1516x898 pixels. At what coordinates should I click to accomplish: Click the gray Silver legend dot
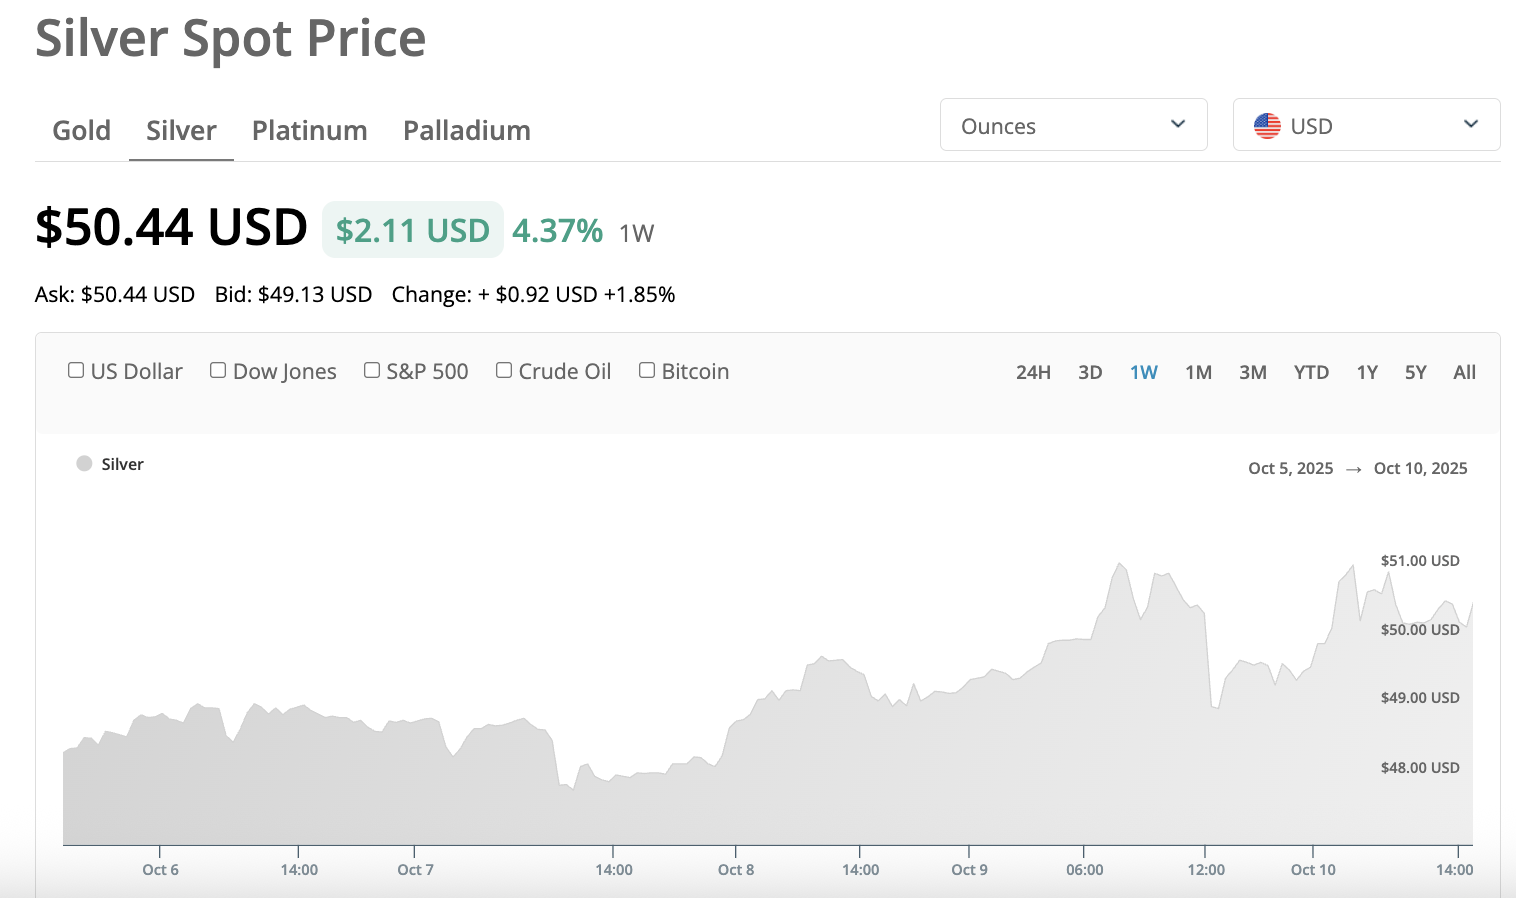85,464
